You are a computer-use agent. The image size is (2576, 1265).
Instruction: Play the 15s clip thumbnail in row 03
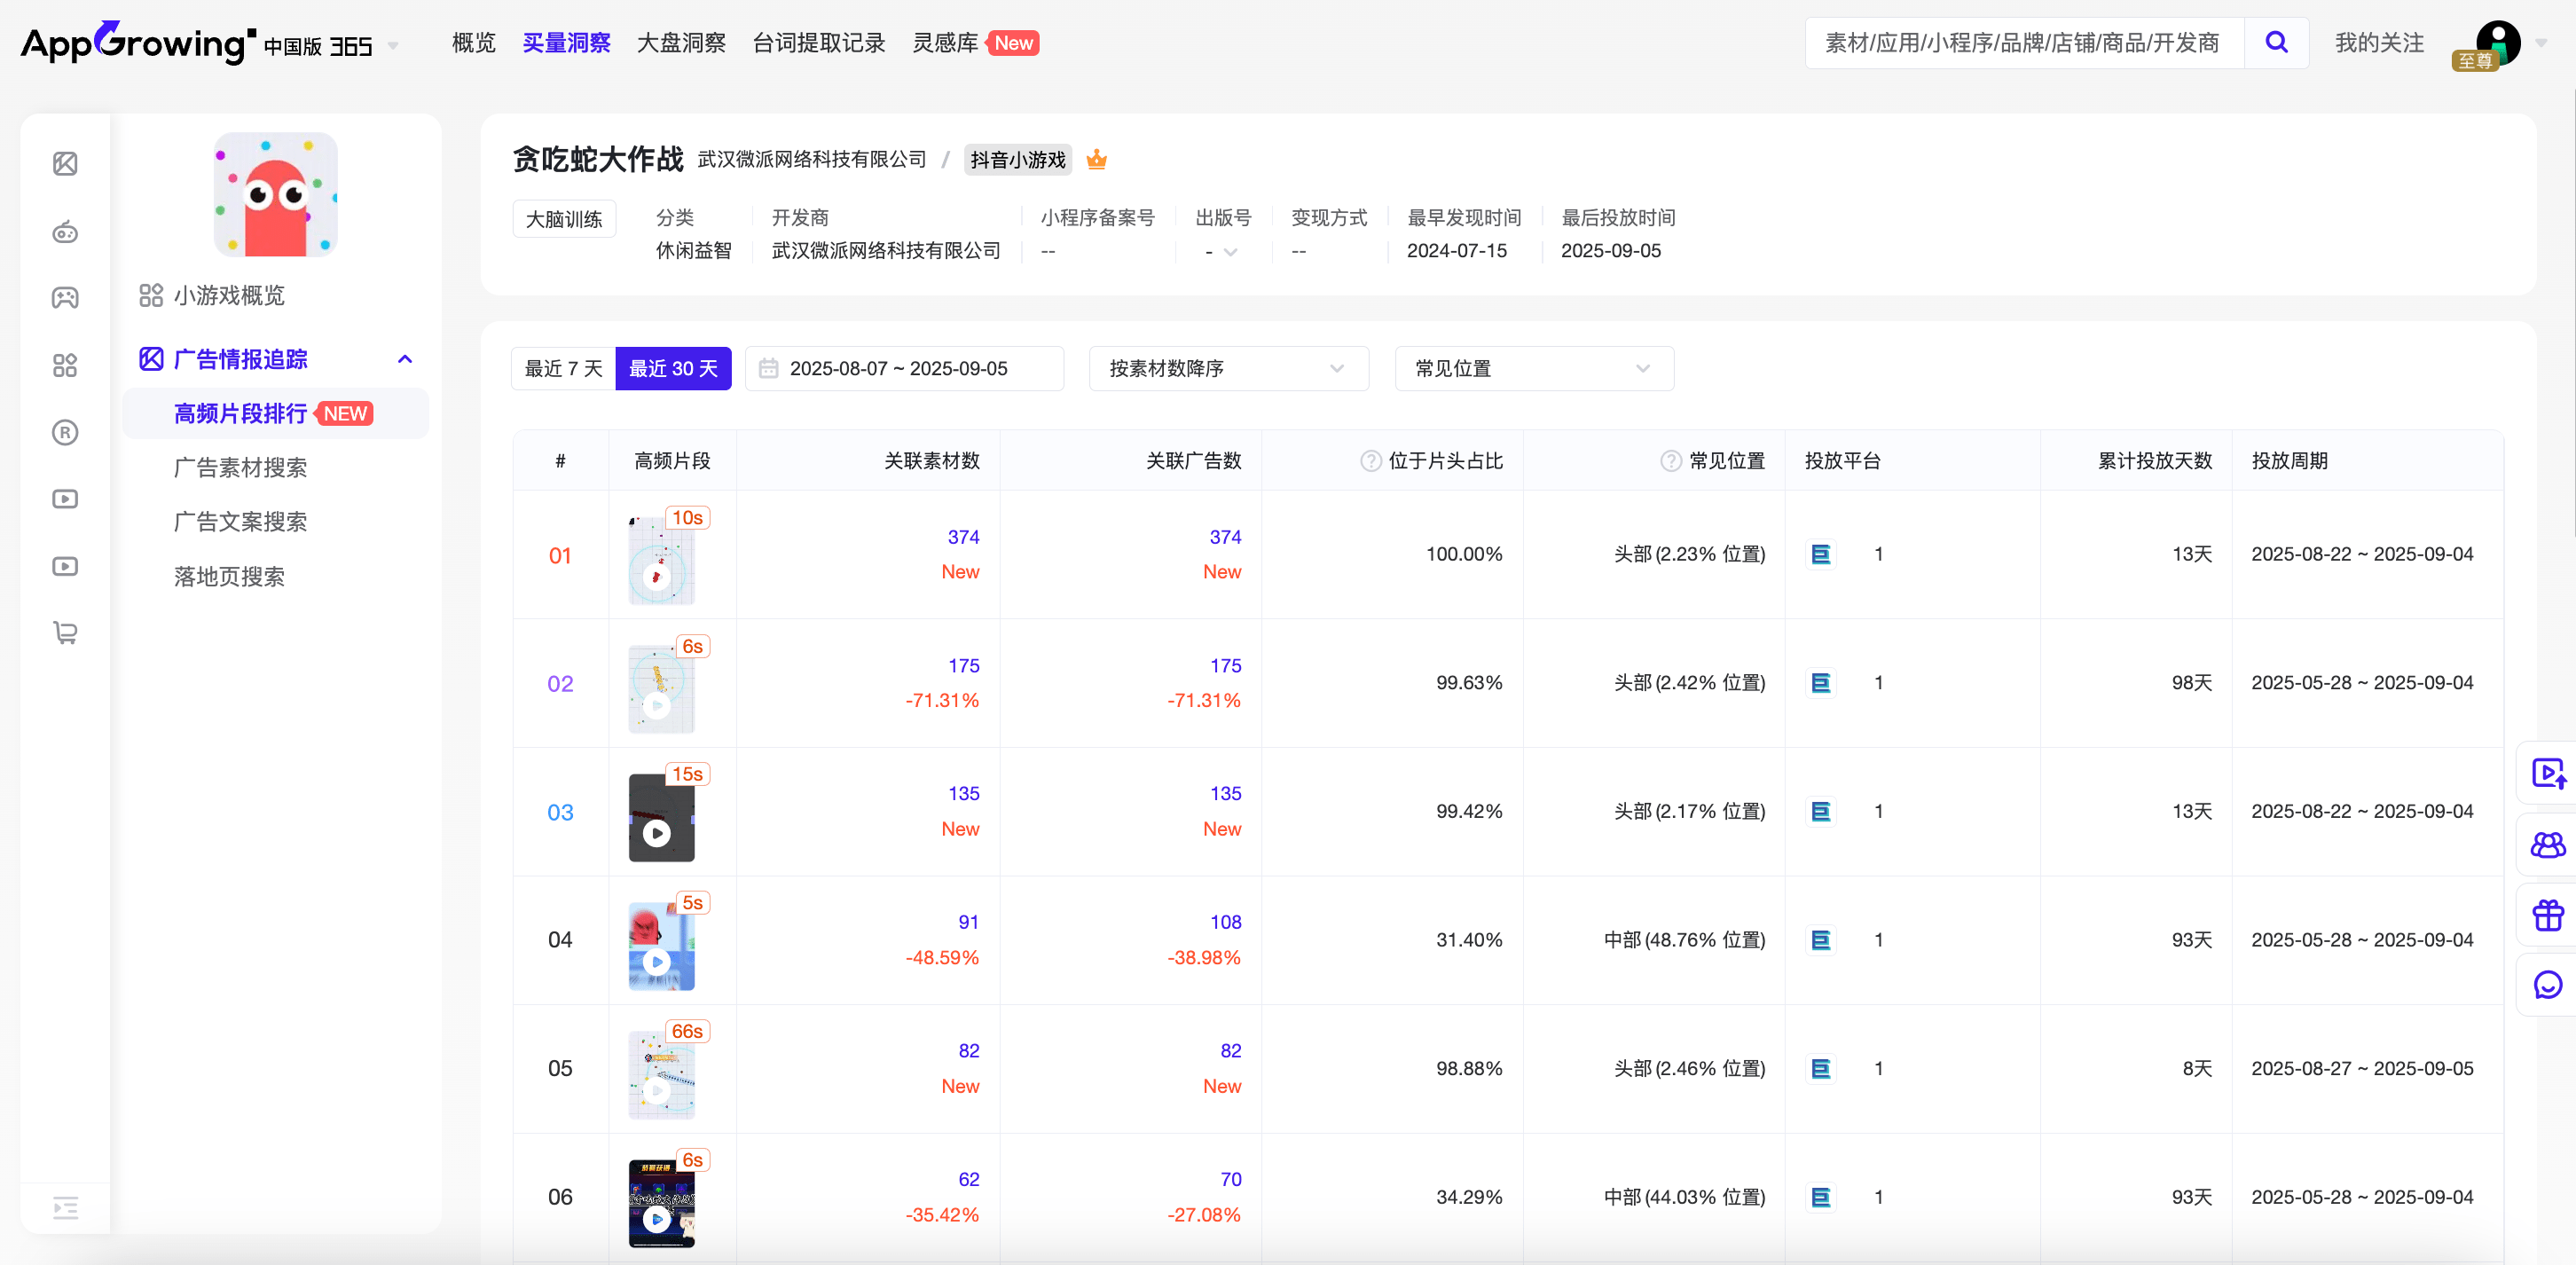tap(657, 832)
